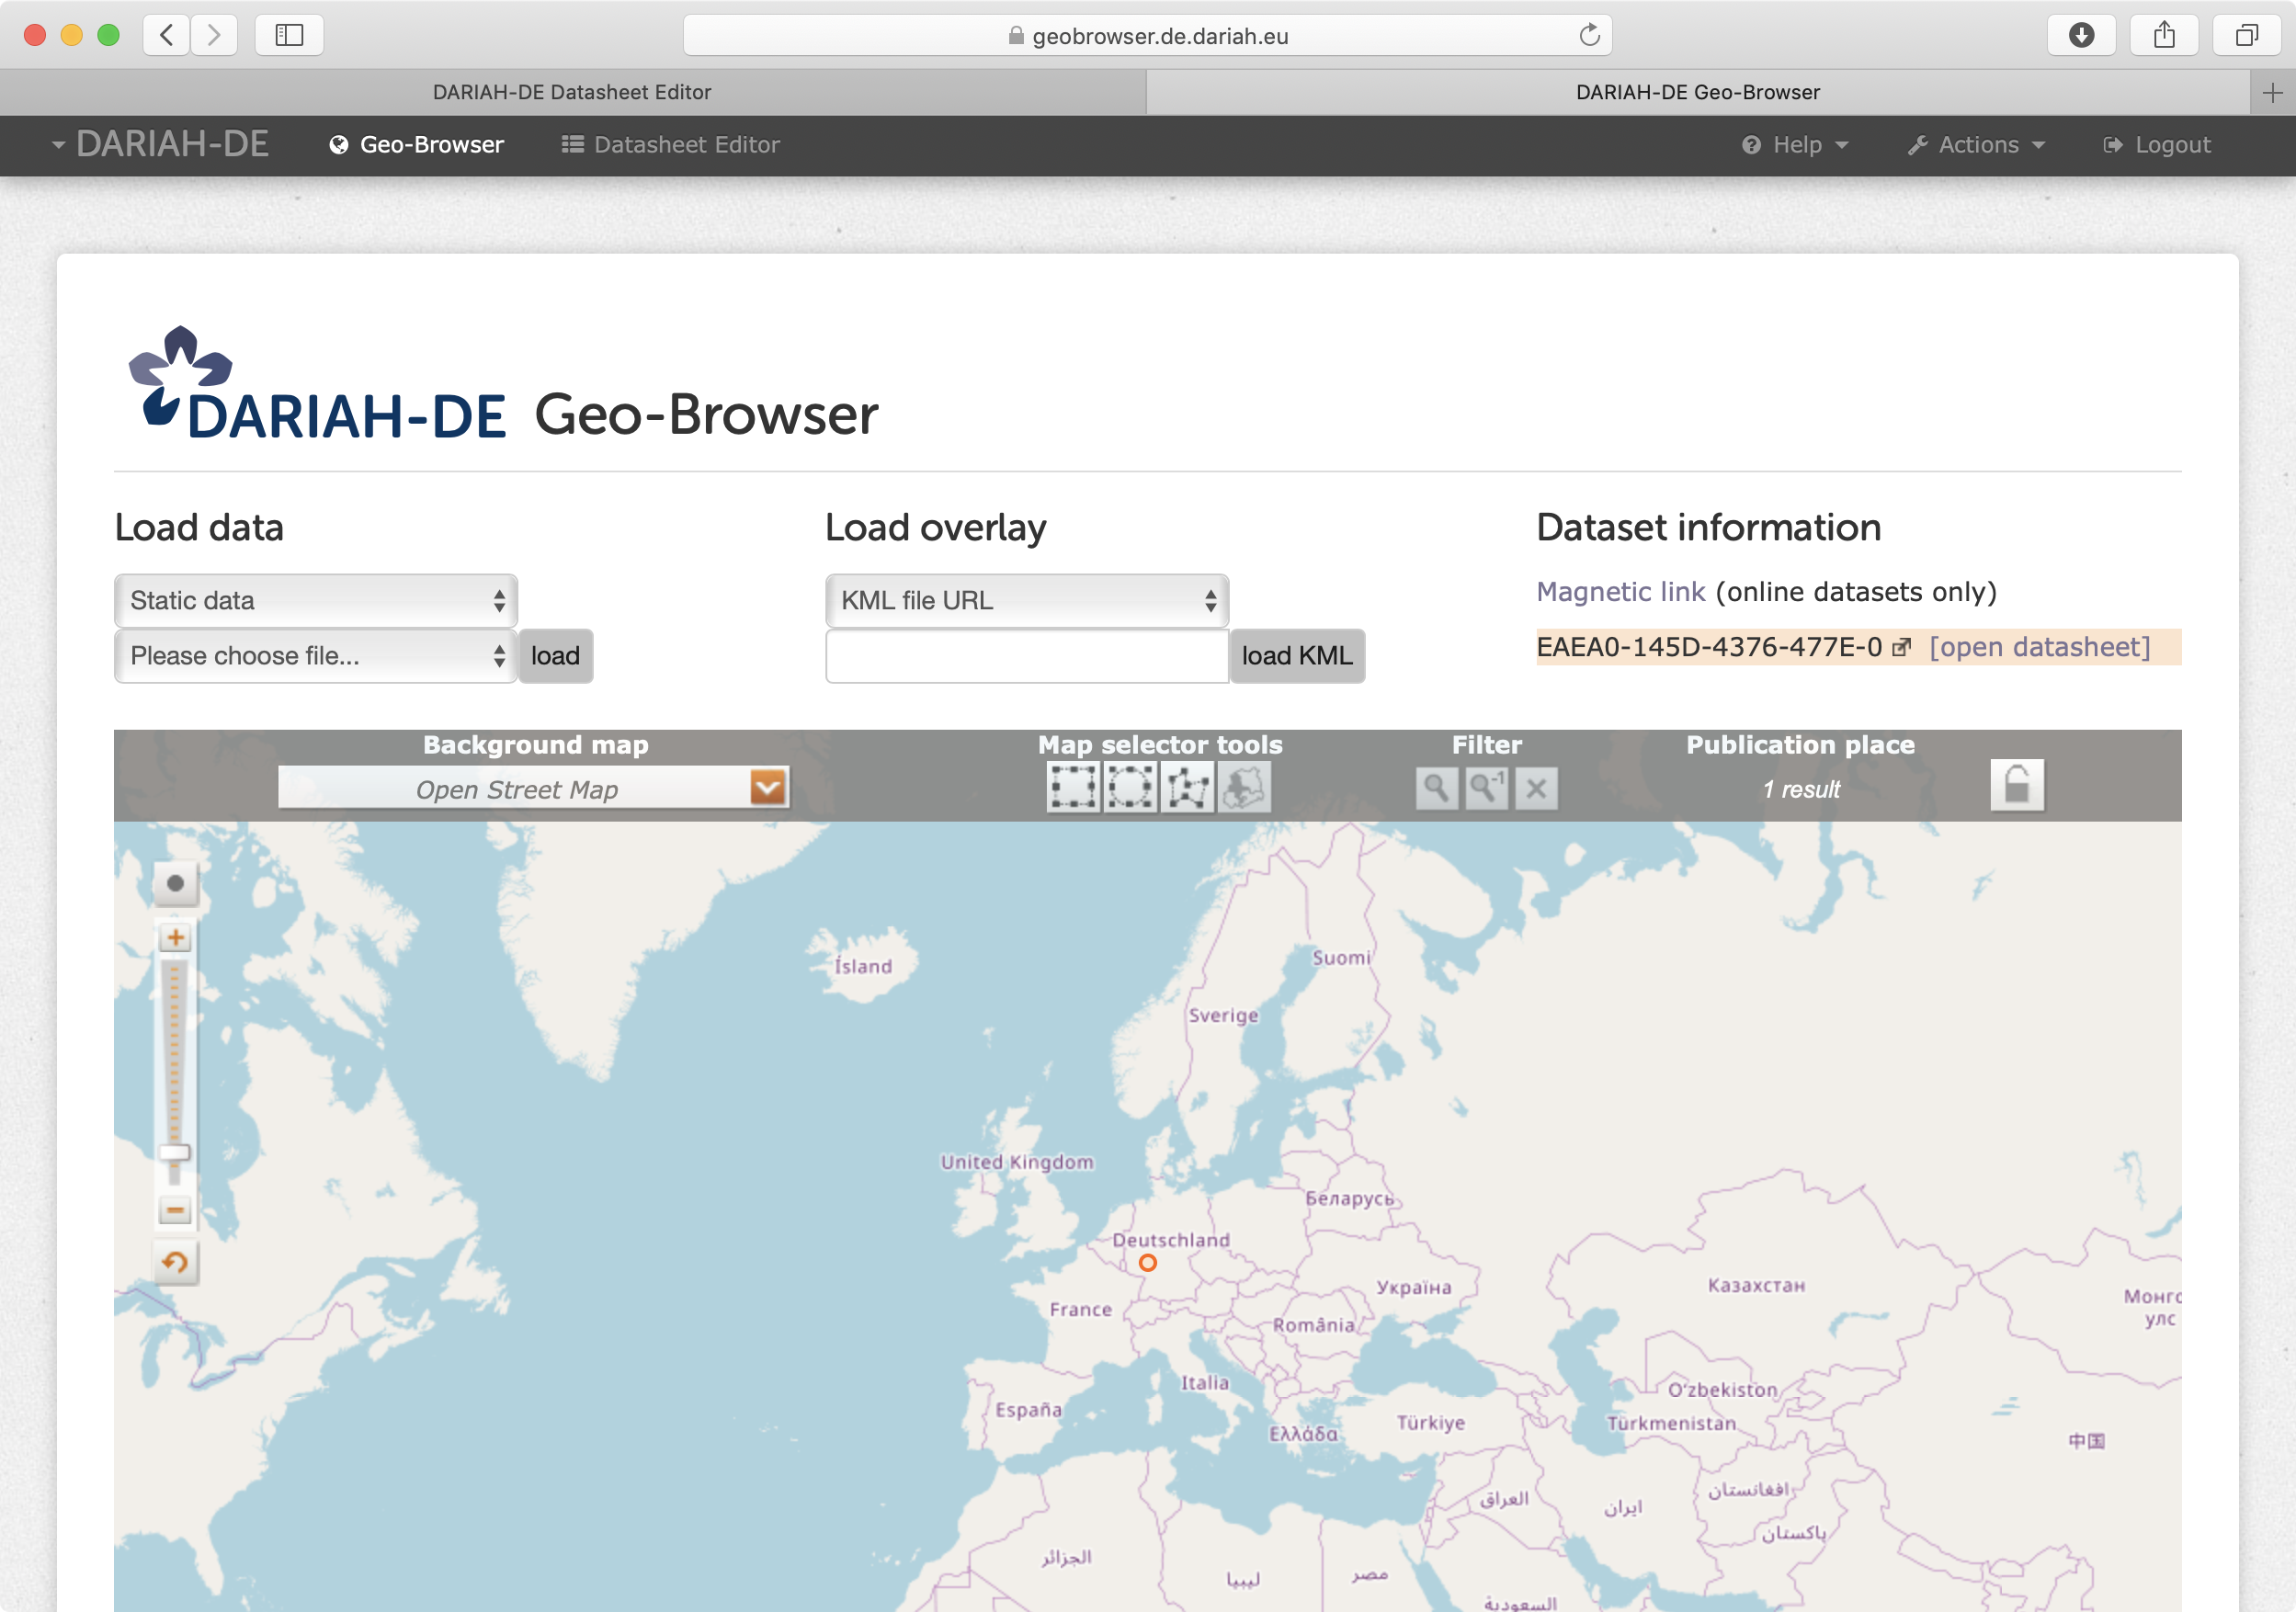Screen dimensions: 2296x1612
Task: Click the zoom-out filter tool
Action: pos(1486,789)
